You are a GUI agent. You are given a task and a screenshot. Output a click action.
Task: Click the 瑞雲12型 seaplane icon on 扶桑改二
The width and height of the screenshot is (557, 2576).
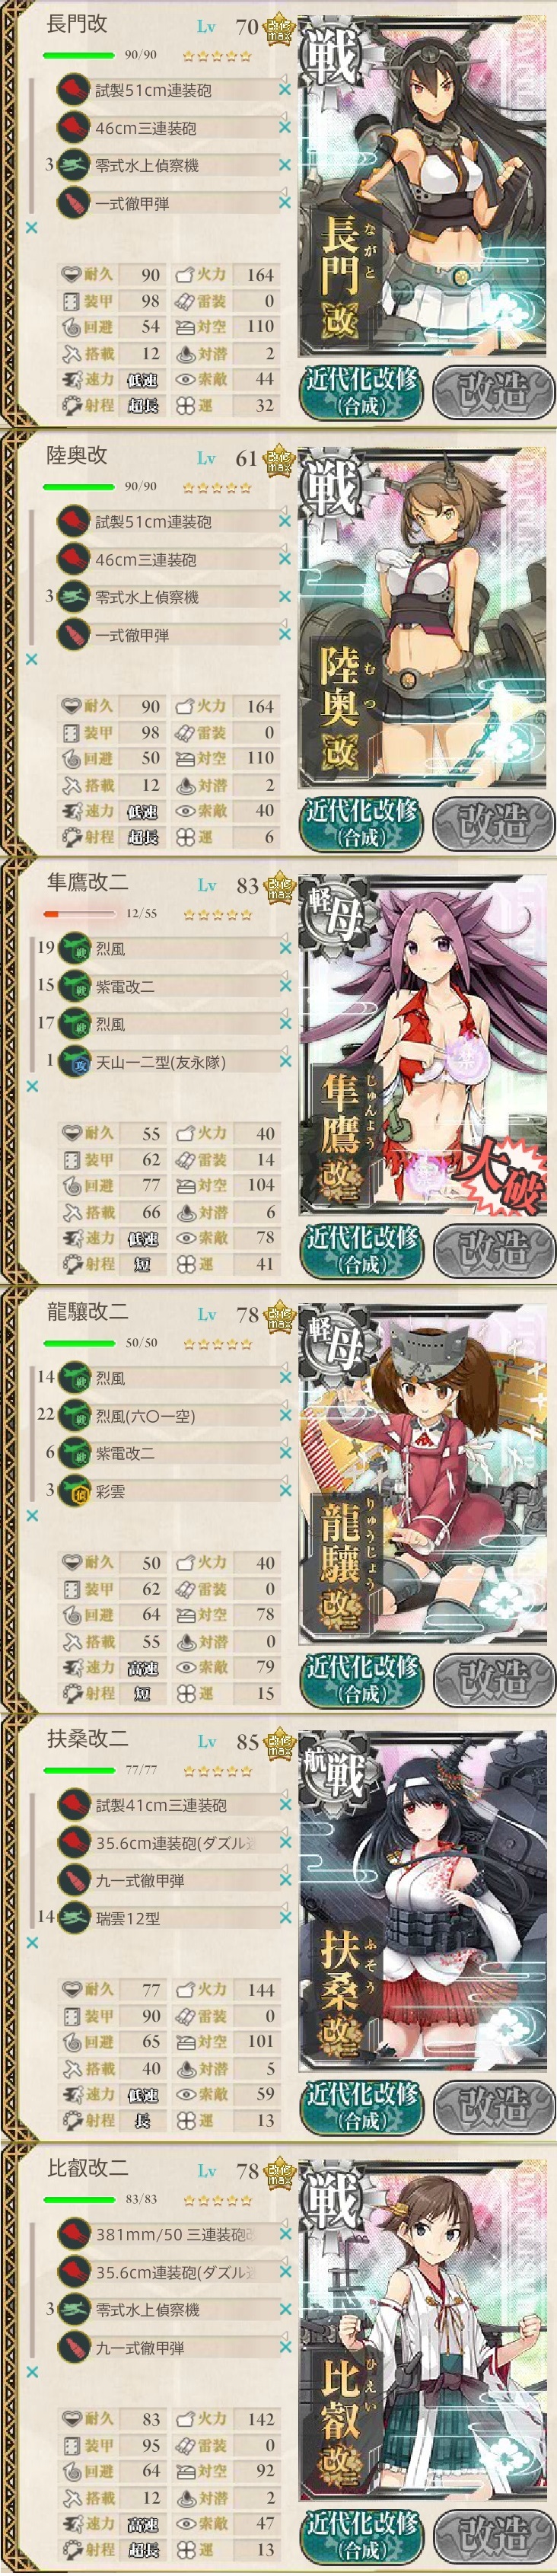[x=73, y=1918]
